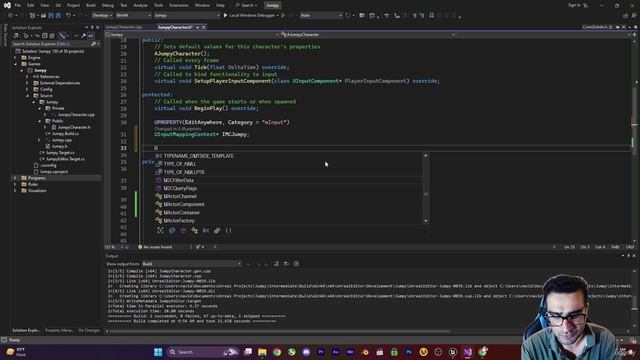The width and height of the screenshot is (640, 360).
Task: Open the Auto dropdown in the toolbar
Action: tap(321, 15)
